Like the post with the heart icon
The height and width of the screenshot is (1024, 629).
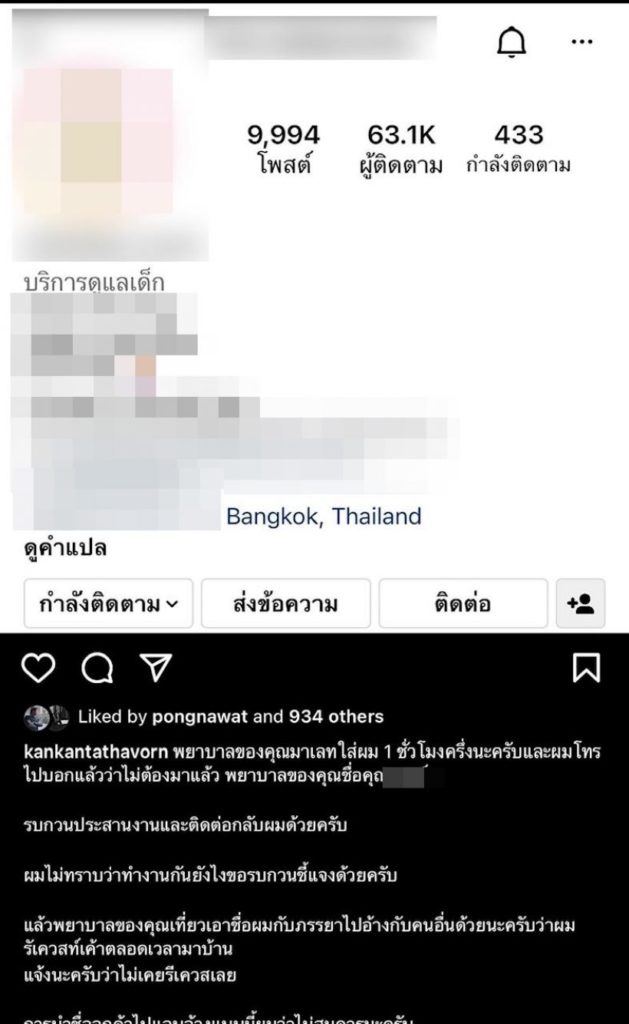(x=39, y=668)
